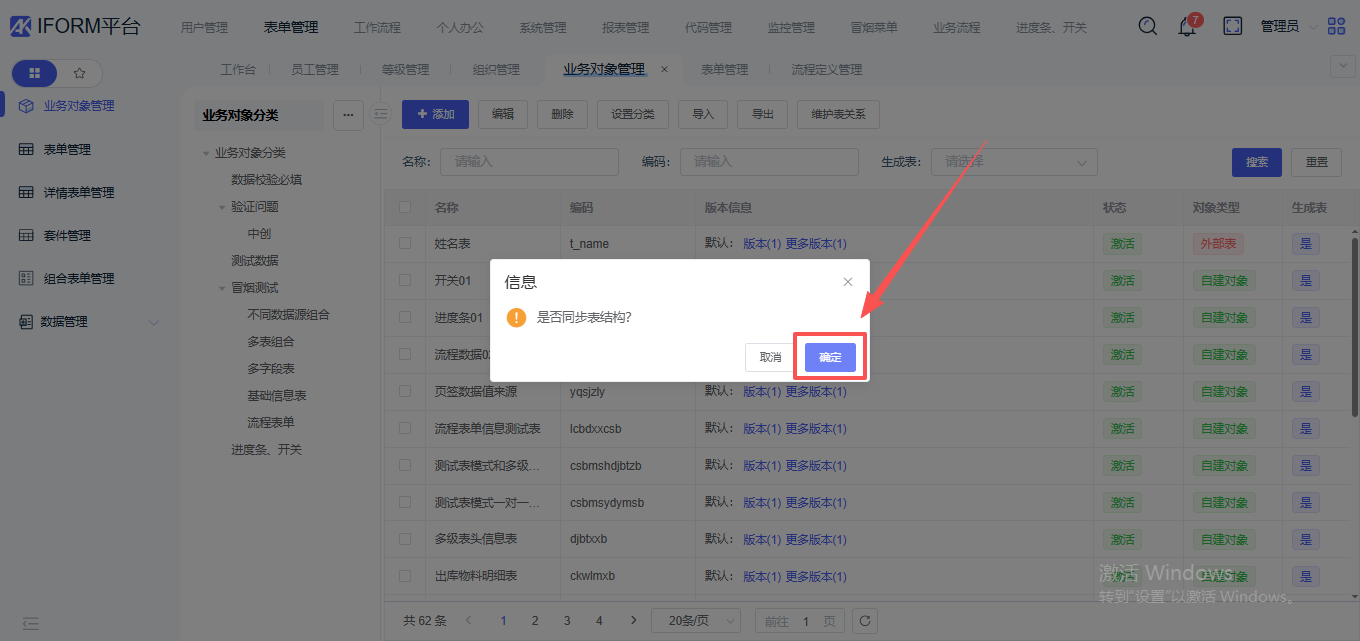Click the search magnifier icon in header

(x=1148, y=26)
